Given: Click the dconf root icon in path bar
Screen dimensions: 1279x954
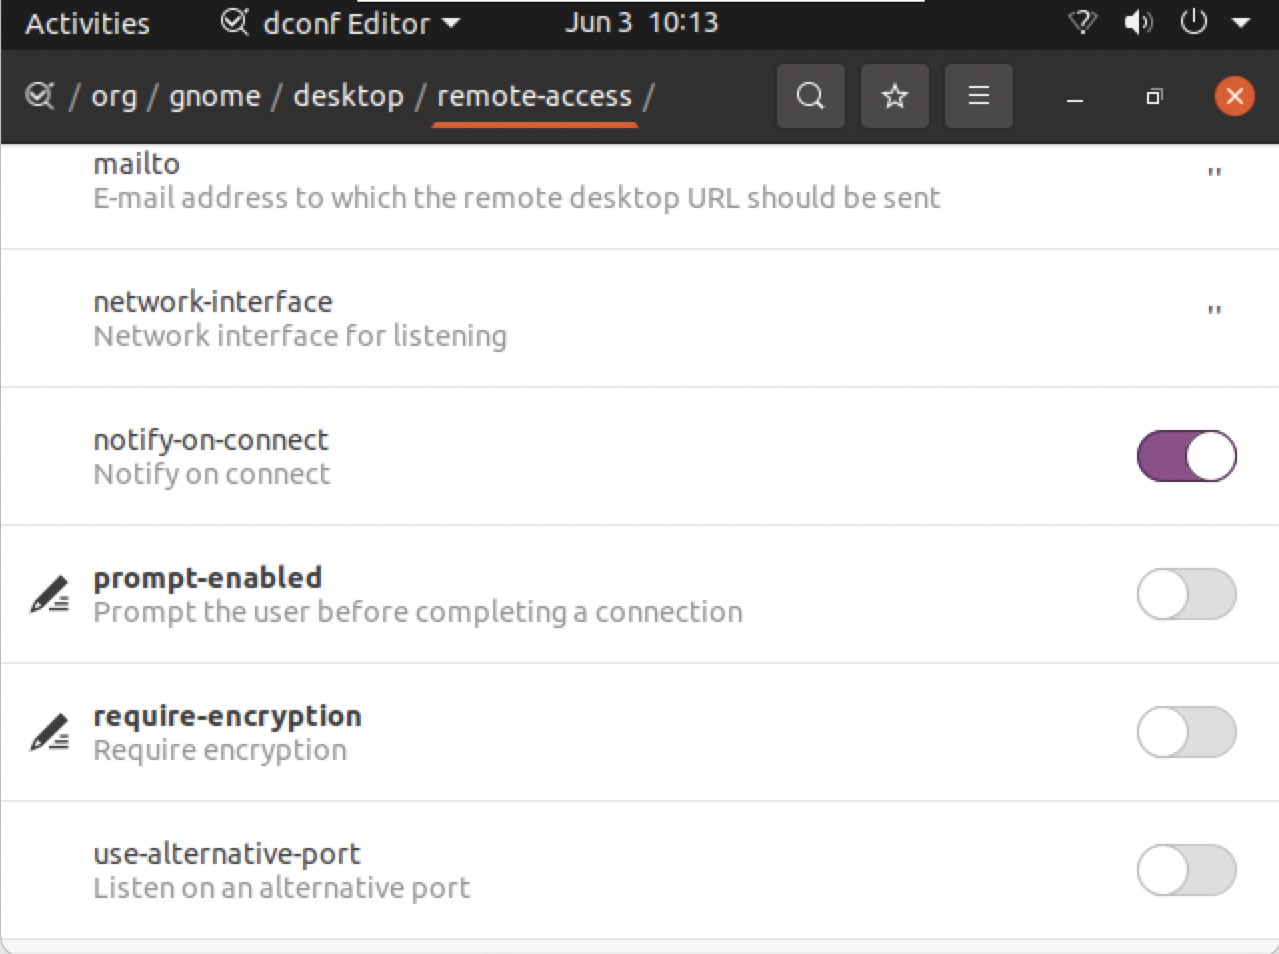Looking at the screenshot, I should tap(39, 96).
